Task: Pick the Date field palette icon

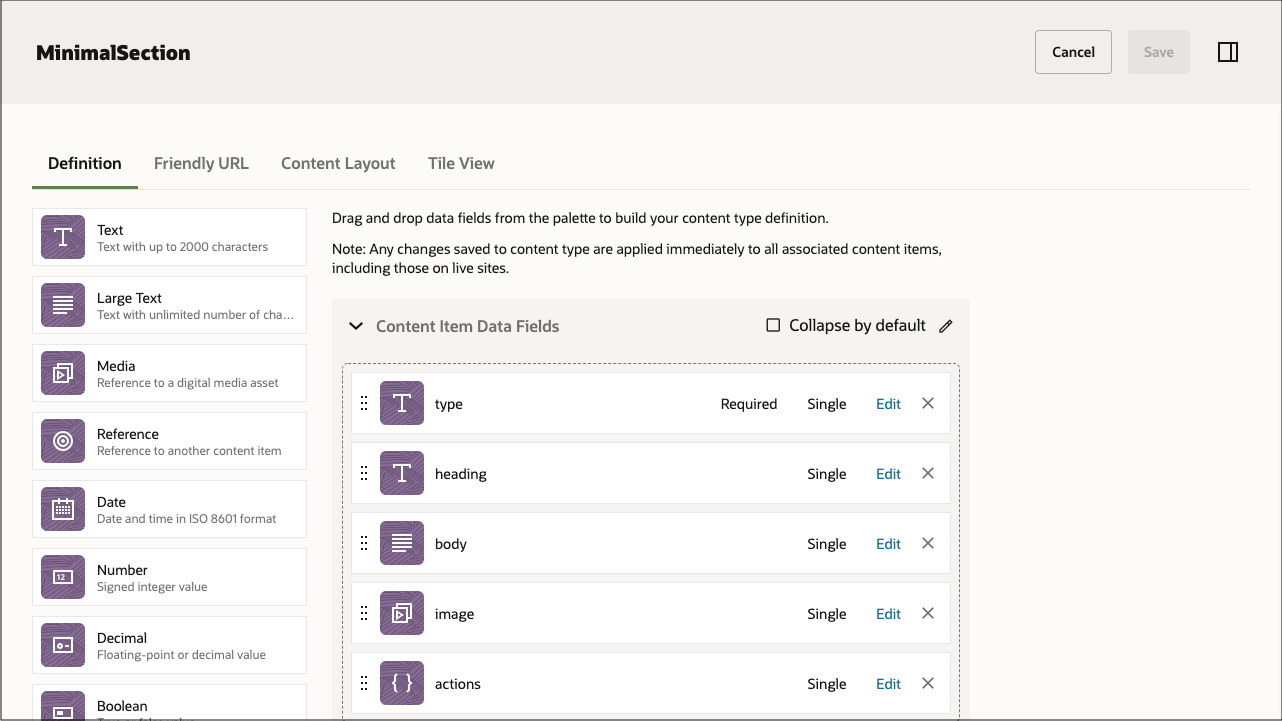Action: pos(63,509)
